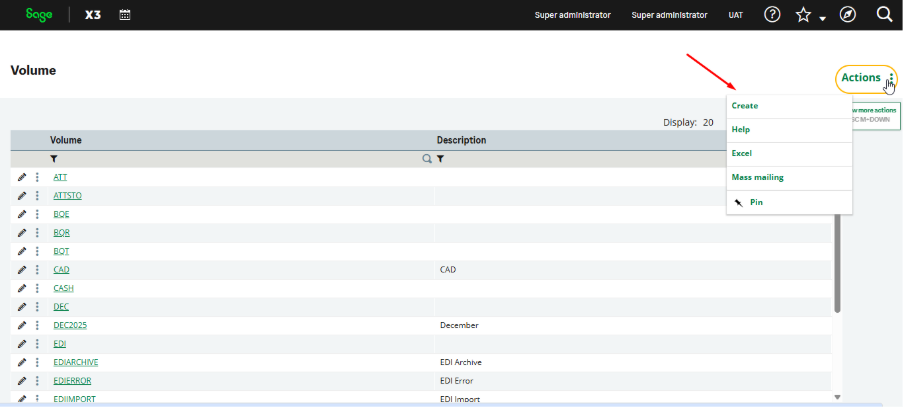Open the dropdown arrow beside favorites star

(822, 19)
